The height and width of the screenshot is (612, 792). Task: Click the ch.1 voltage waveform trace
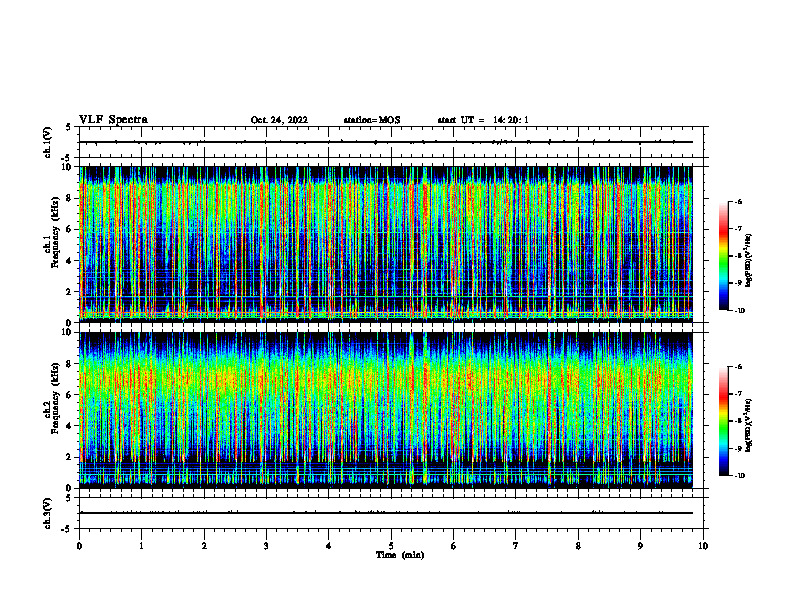click(x=386, y=142)
